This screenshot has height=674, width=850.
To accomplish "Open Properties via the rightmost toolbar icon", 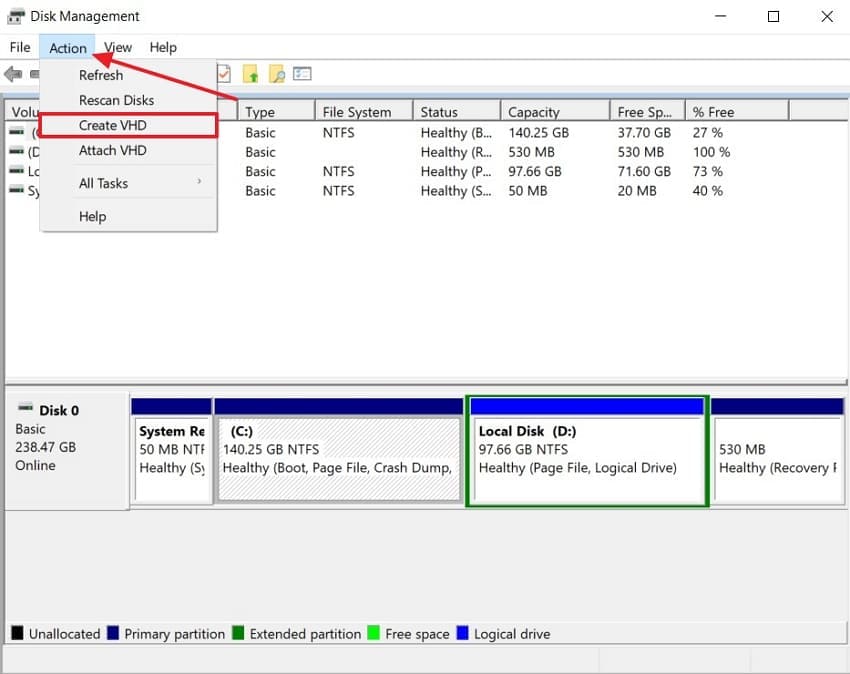I will coord(302,73).
